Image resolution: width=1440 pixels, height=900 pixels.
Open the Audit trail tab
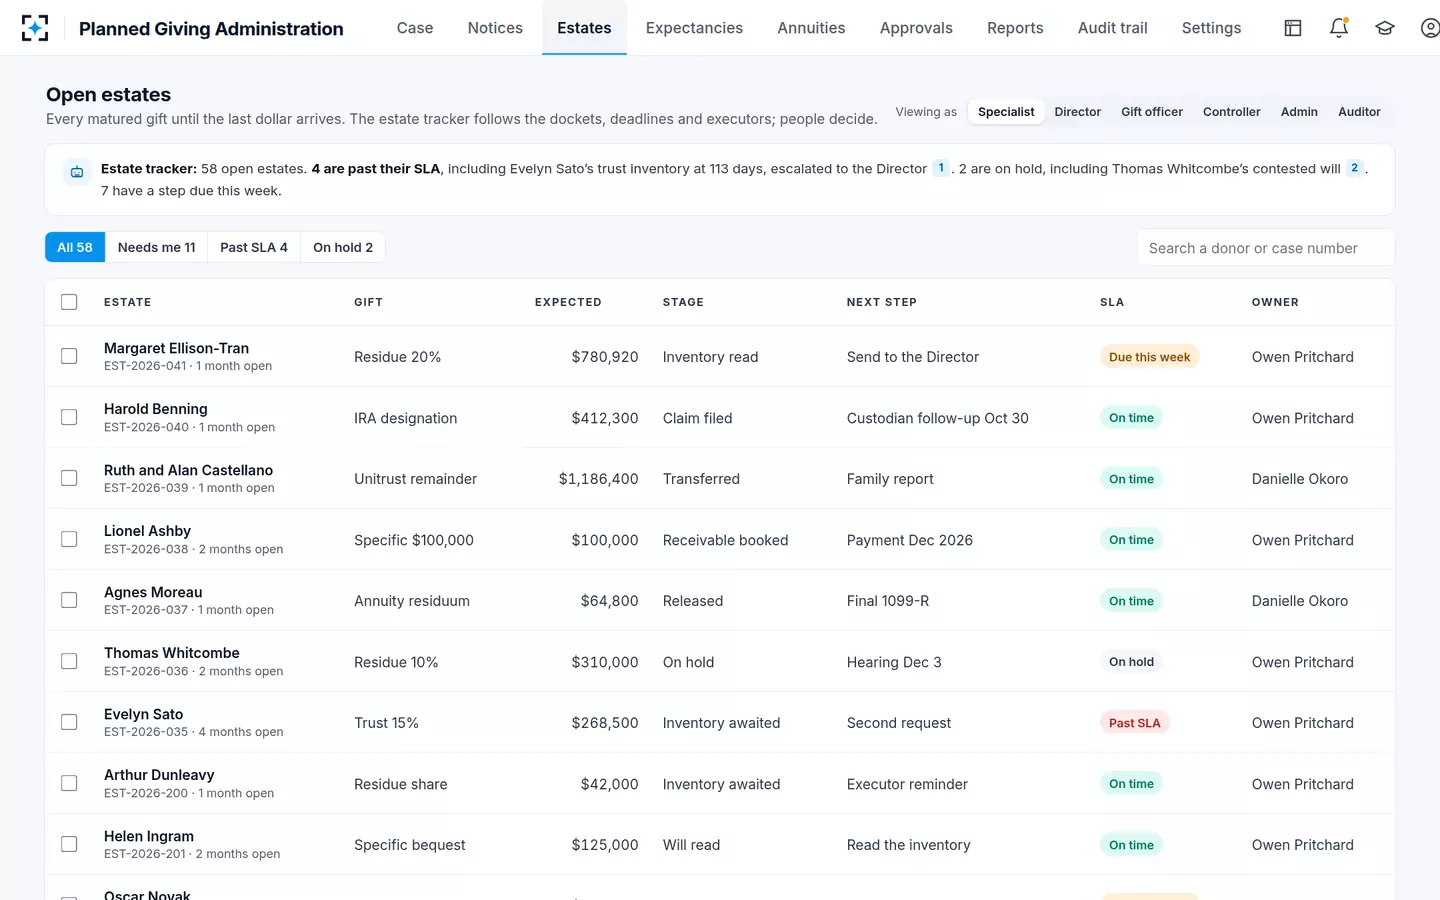coord(1113,28)
